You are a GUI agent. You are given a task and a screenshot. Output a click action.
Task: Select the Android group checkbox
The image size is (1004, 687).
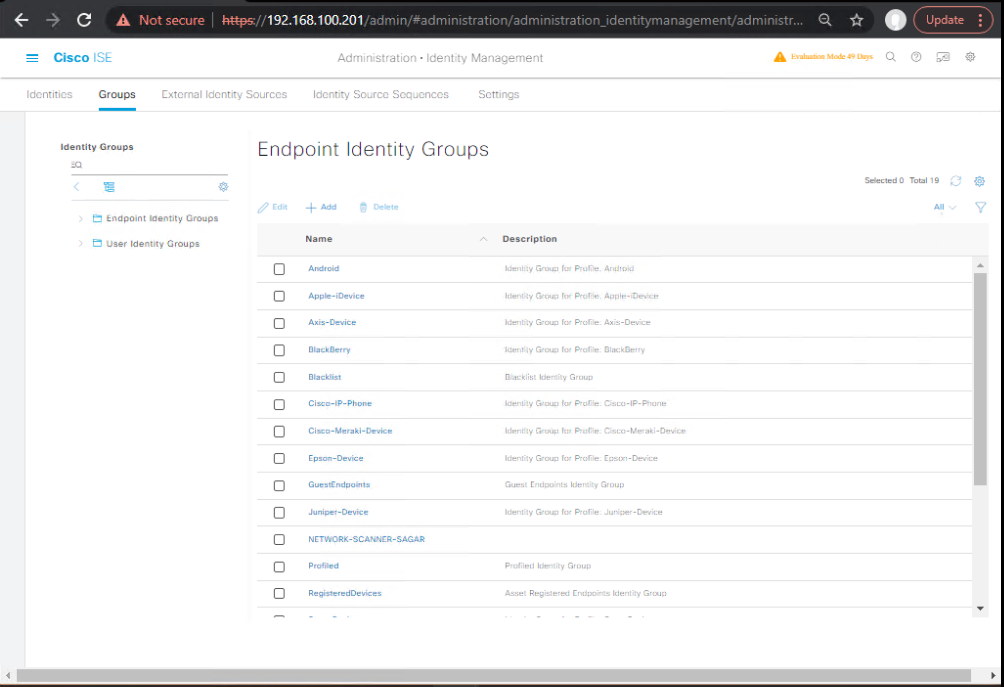coord(279,269)
